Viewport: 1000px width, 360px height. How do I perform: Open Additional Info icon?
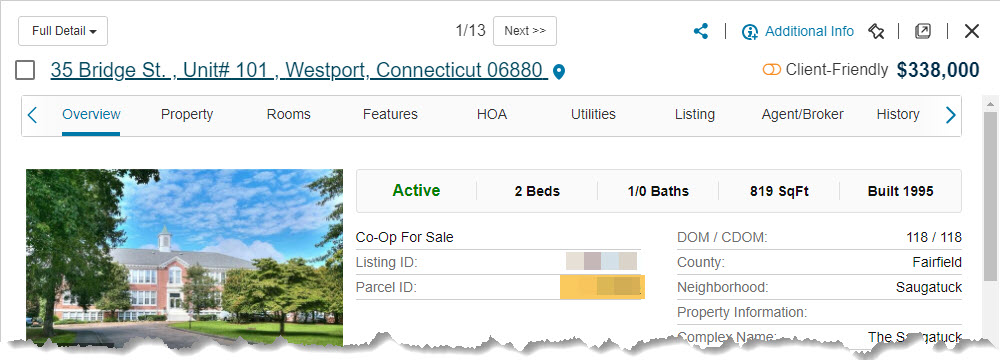[x=749, y=32]
